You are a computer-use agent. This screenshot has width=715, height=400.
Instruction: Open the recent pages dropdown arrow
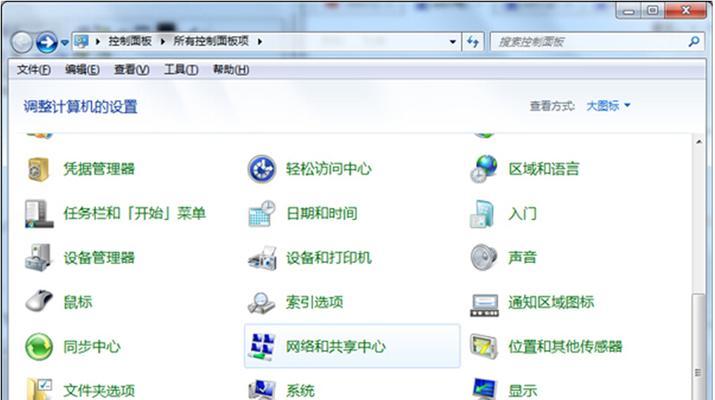(65, 42)
